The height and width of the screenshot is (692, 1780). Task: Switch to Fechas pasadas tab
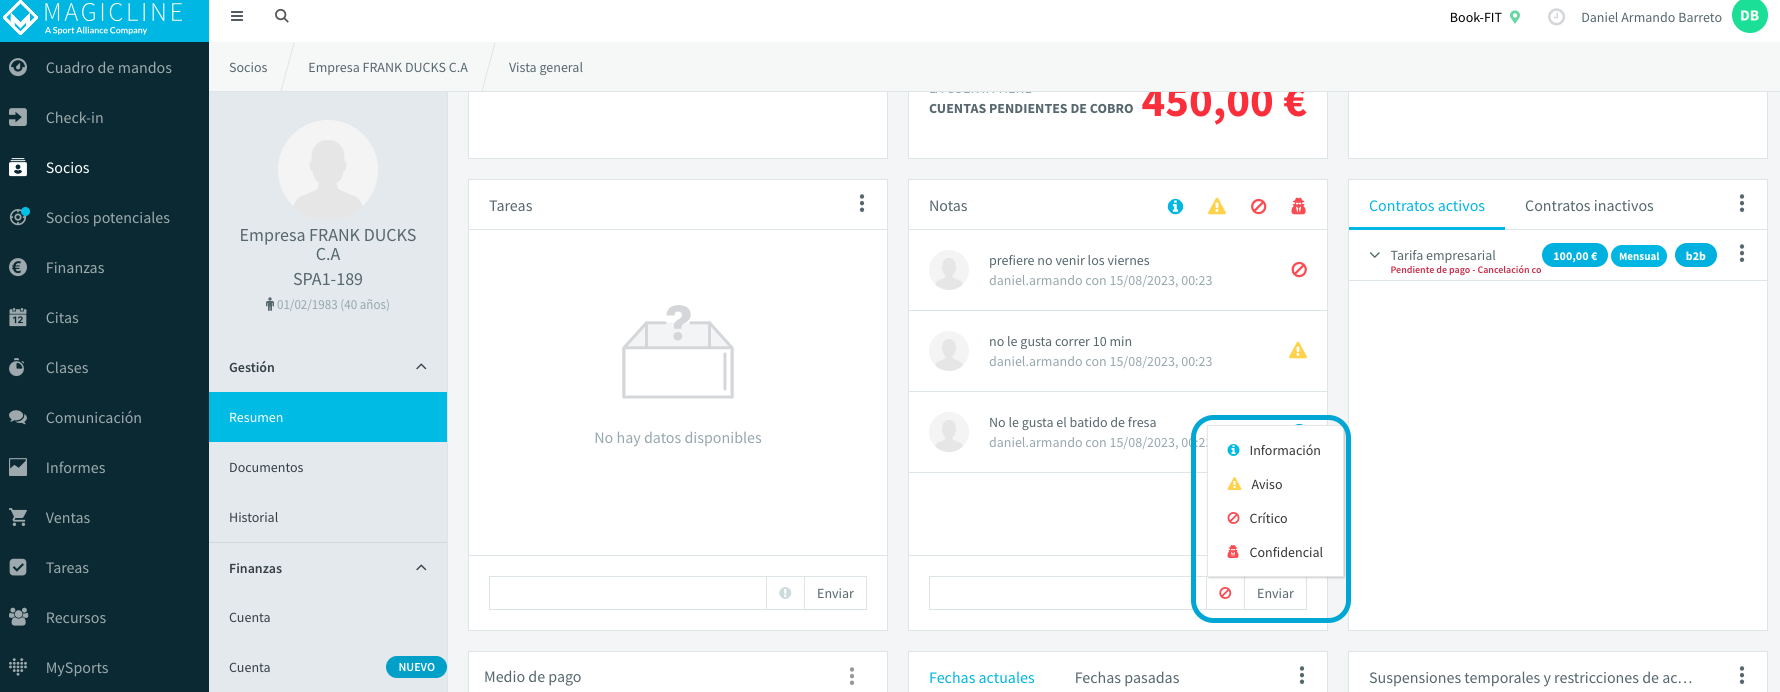point(1127,678)
